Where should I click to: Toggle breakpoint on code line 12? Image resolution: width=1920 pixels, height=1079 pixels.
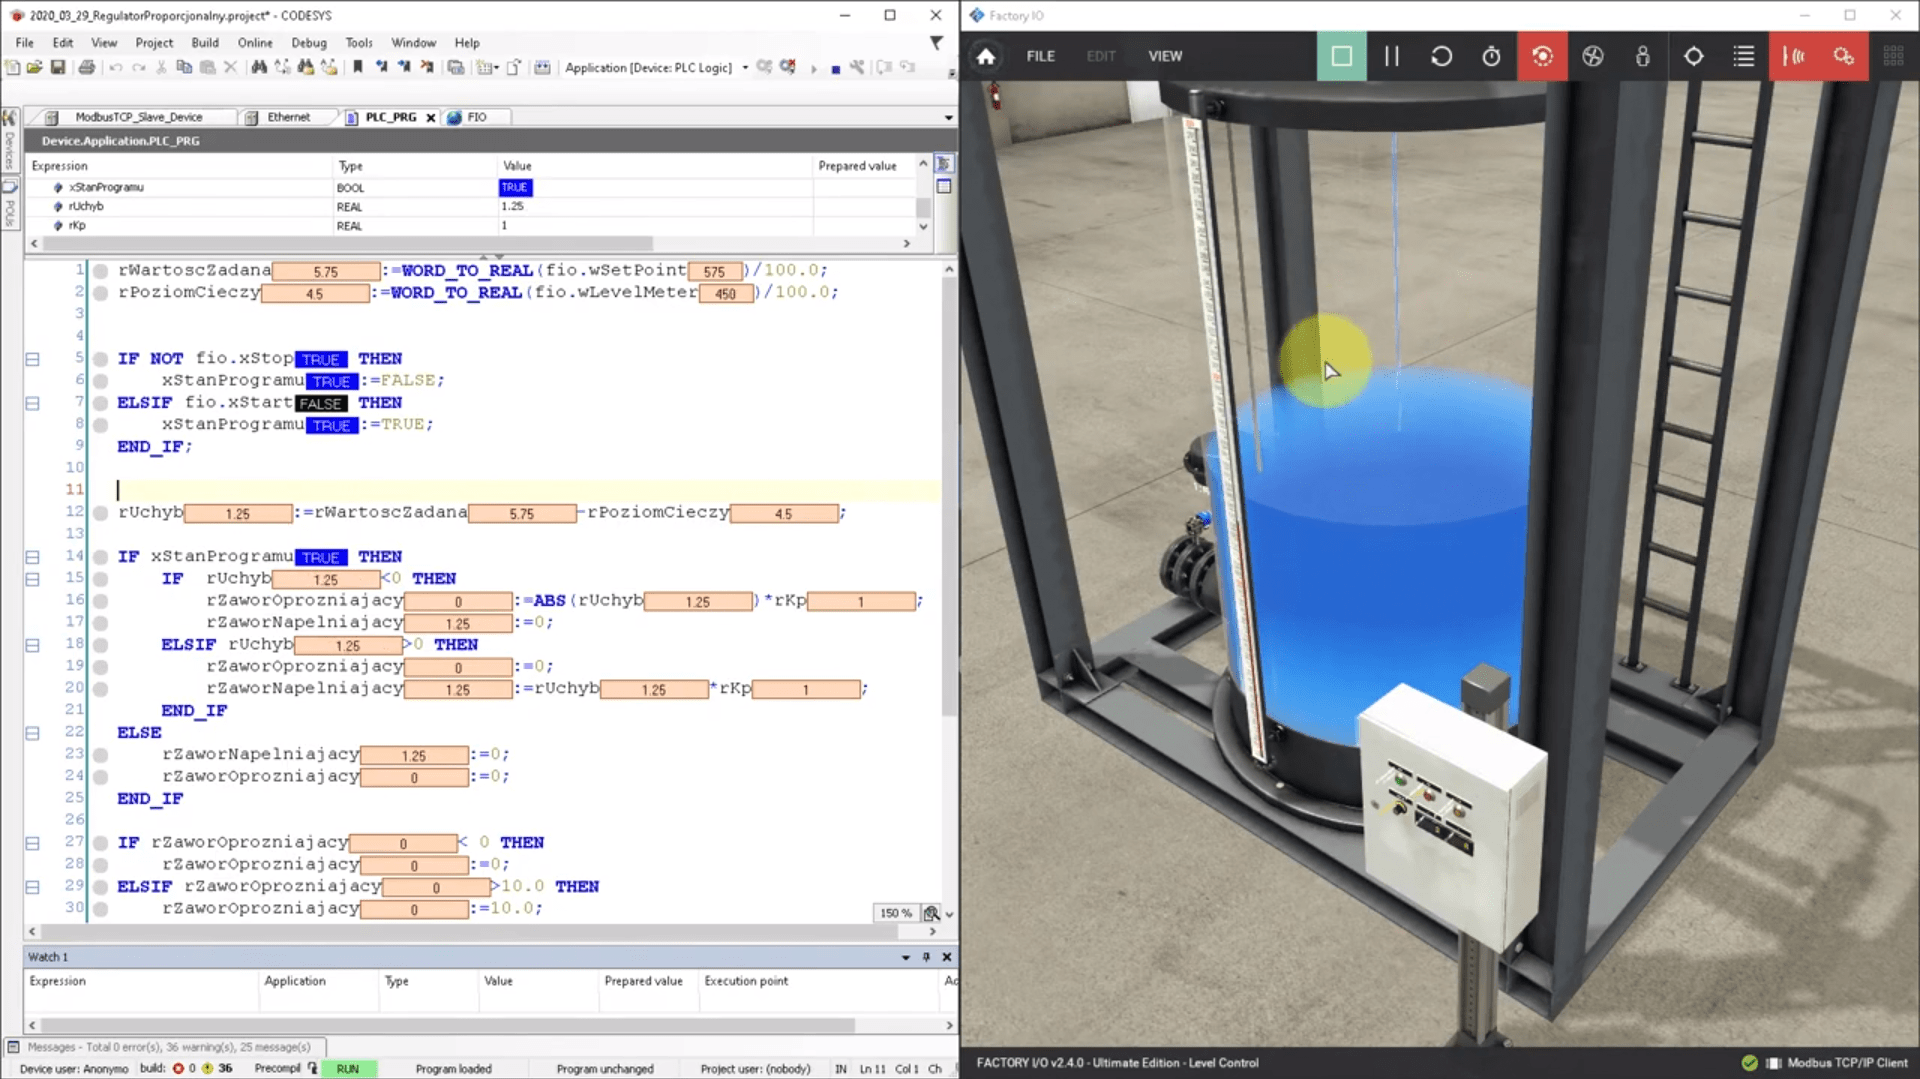coord(101,513)
